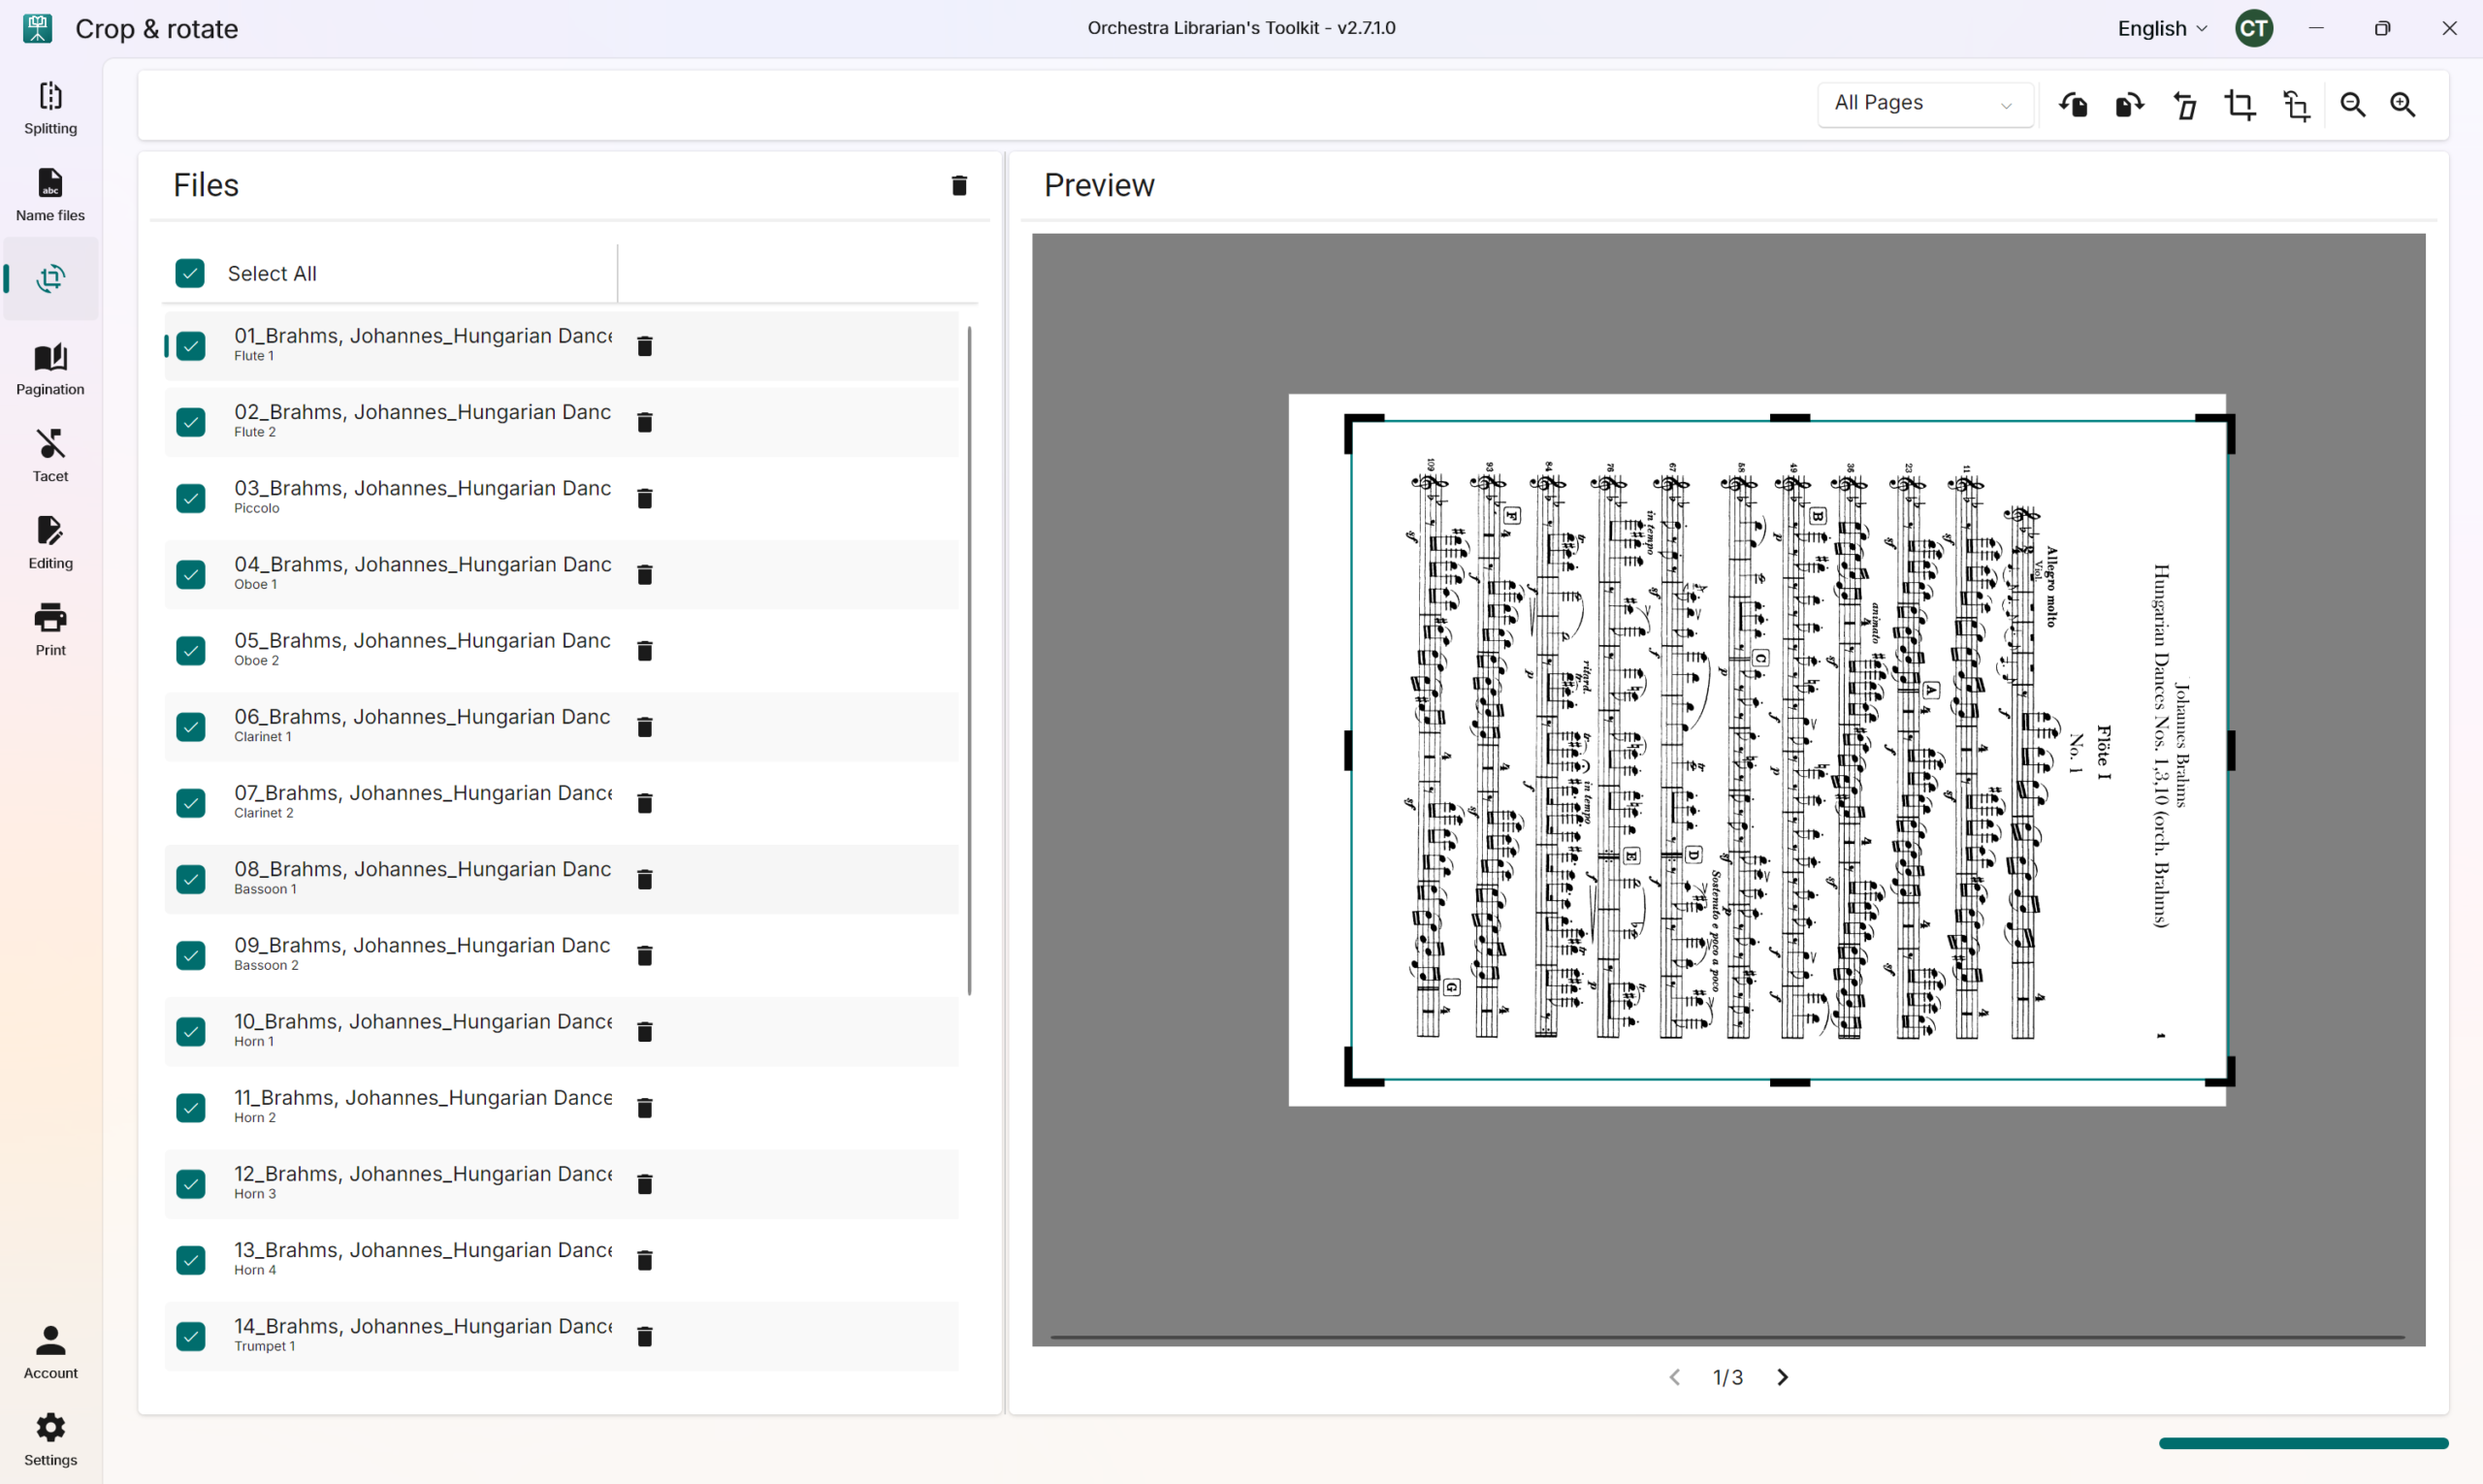Viewport: 2483px width, 1484px height.
Task: Uncheck the Trumpet 1 file checkbox
Action: coord(191,1336)
